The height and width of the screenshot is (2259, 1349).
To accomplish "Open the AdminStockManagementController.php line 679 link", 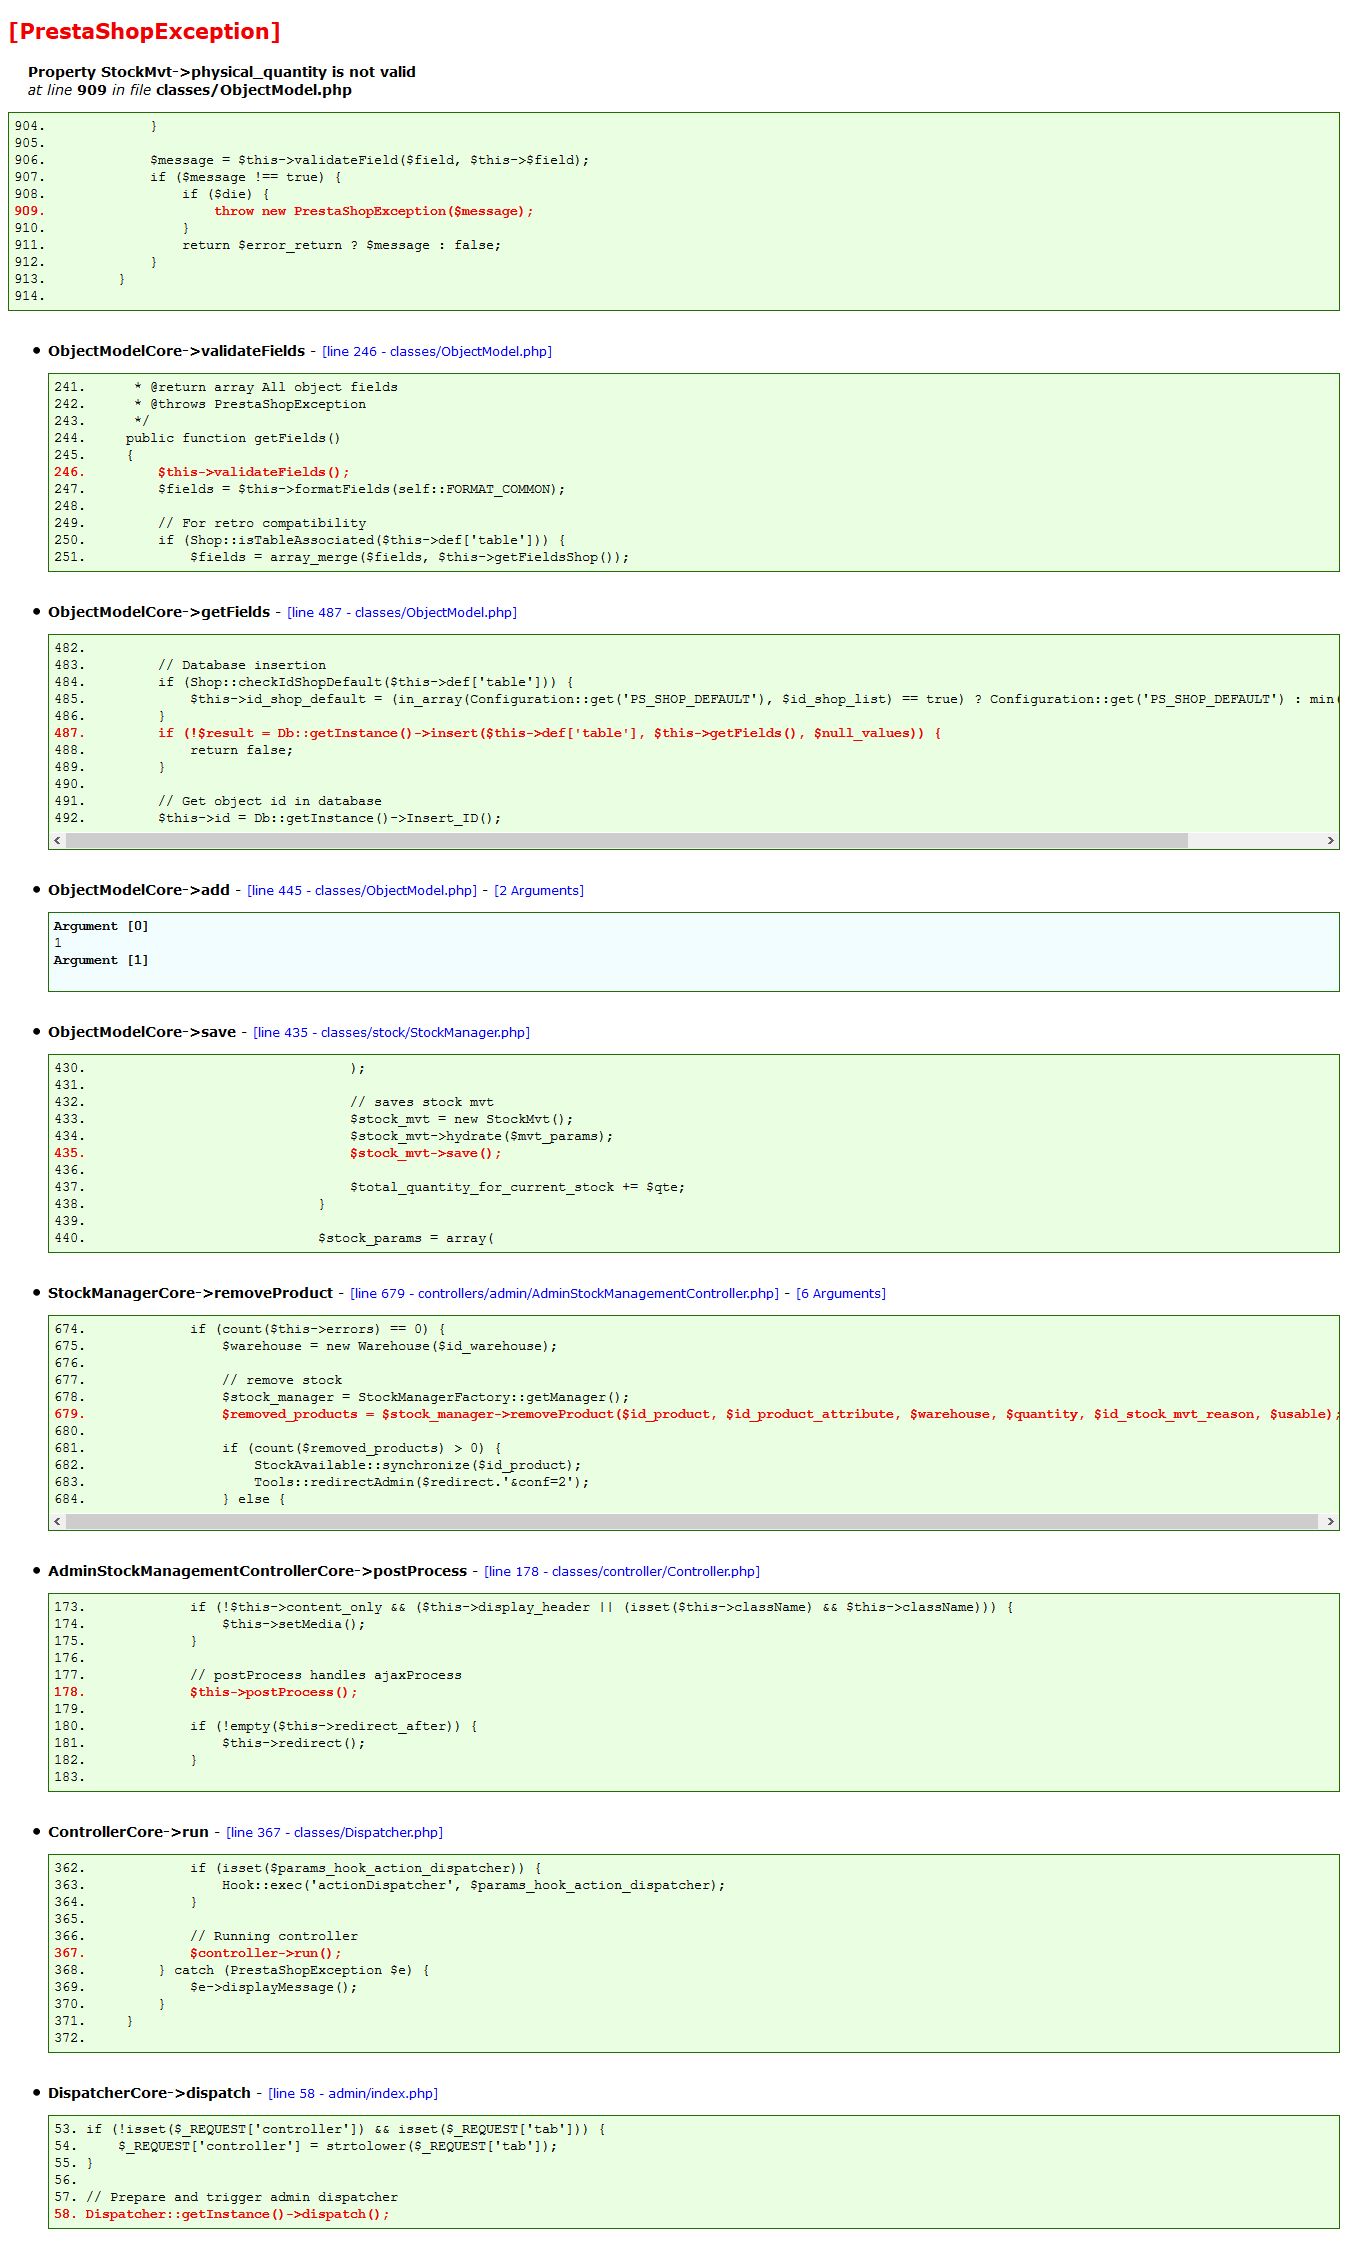I will point(564,1294).
